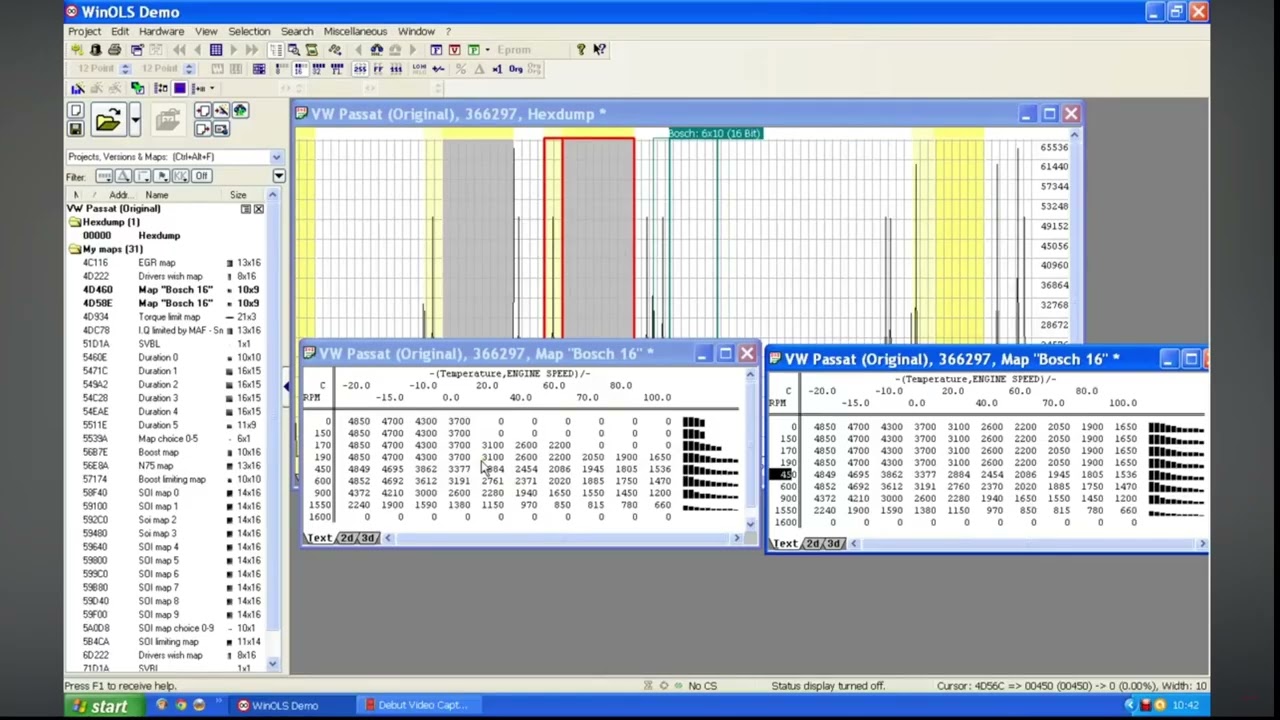Select the 8-bit display mode icon

(282, 68)
